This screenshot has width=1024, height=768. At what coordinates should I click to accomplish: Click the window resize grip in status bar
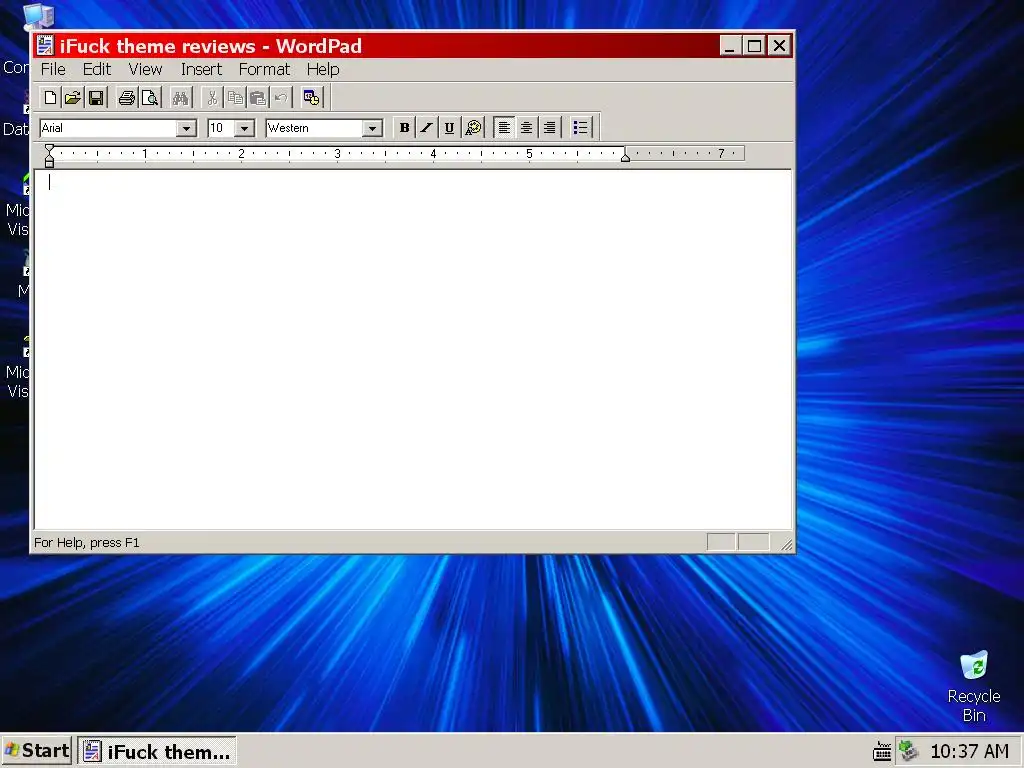click(786, 545)
